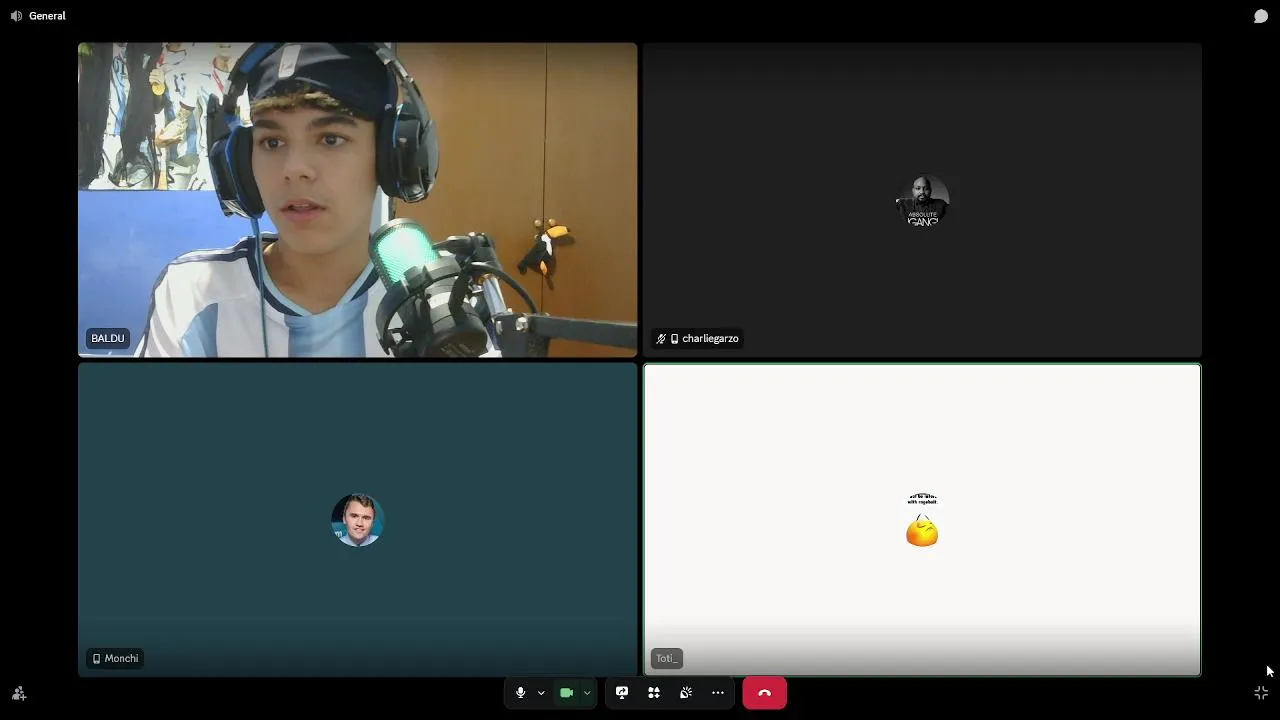Open camera options dropdown arrow
Screen dimensions: 1280x720
pos(587,693)
